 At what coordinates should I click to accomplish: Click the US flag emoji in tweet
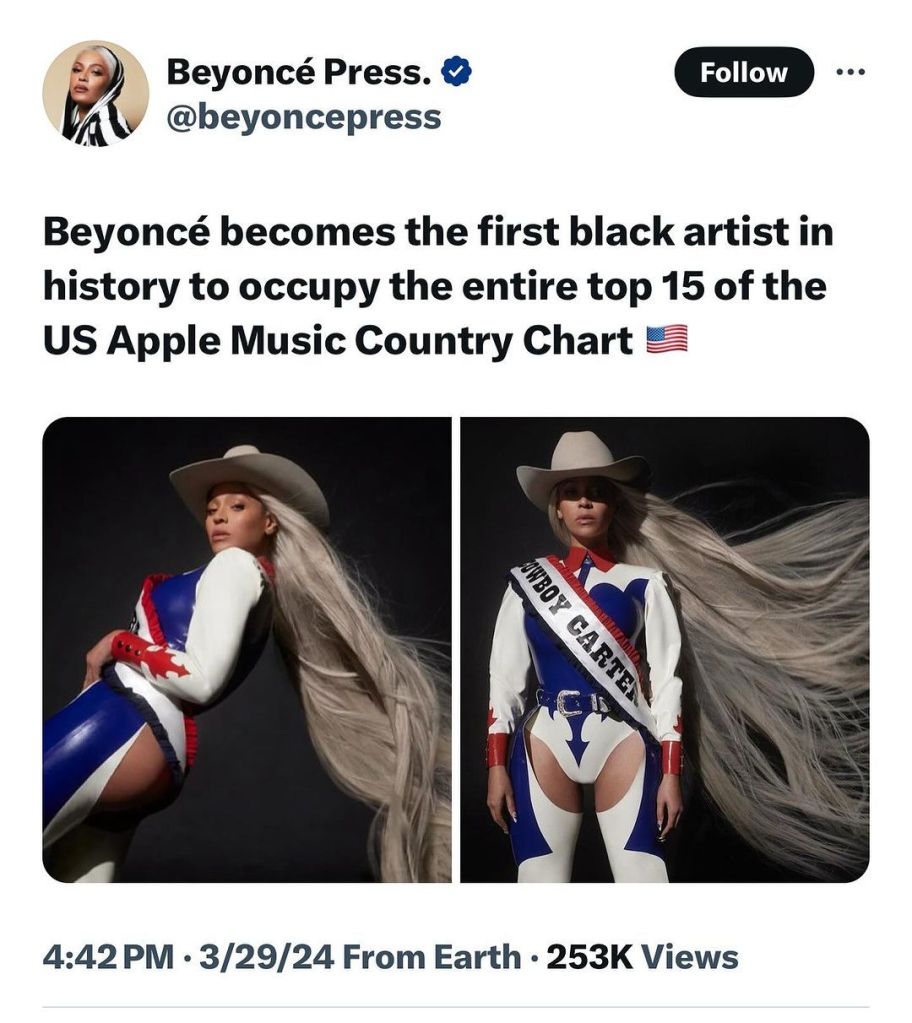667,340
